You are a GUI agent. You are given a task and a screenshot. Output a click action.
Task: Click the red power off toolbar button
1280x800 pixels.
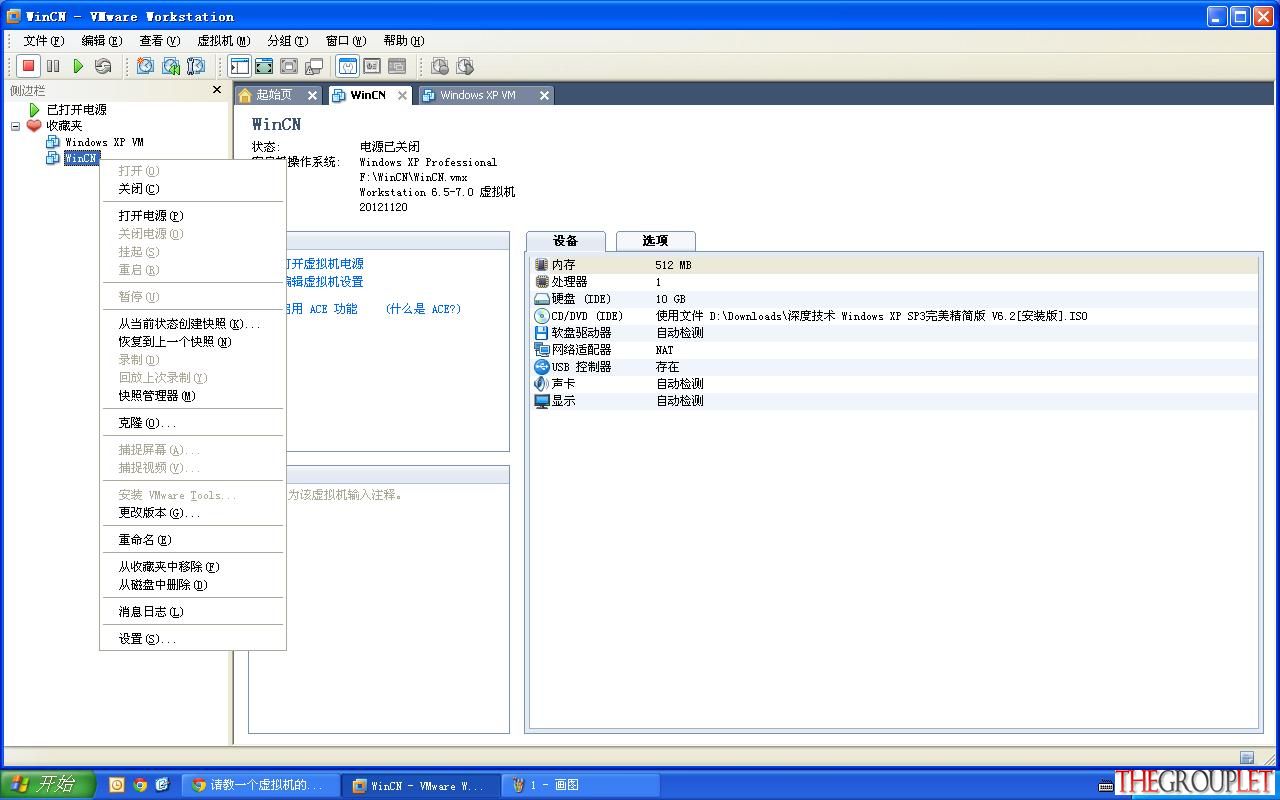pyautogui.click(x=28, y=66)
